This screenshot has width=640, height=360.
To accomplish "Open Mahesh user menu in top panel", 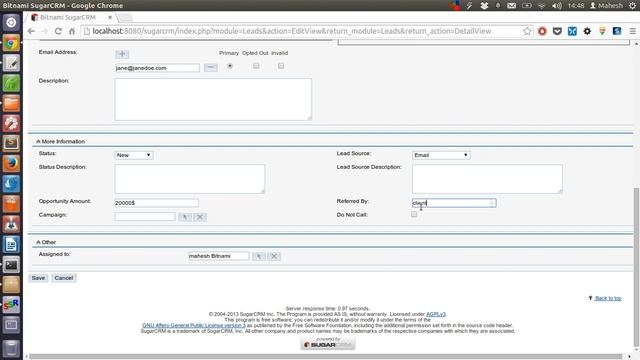I will (x=607, y=6).
